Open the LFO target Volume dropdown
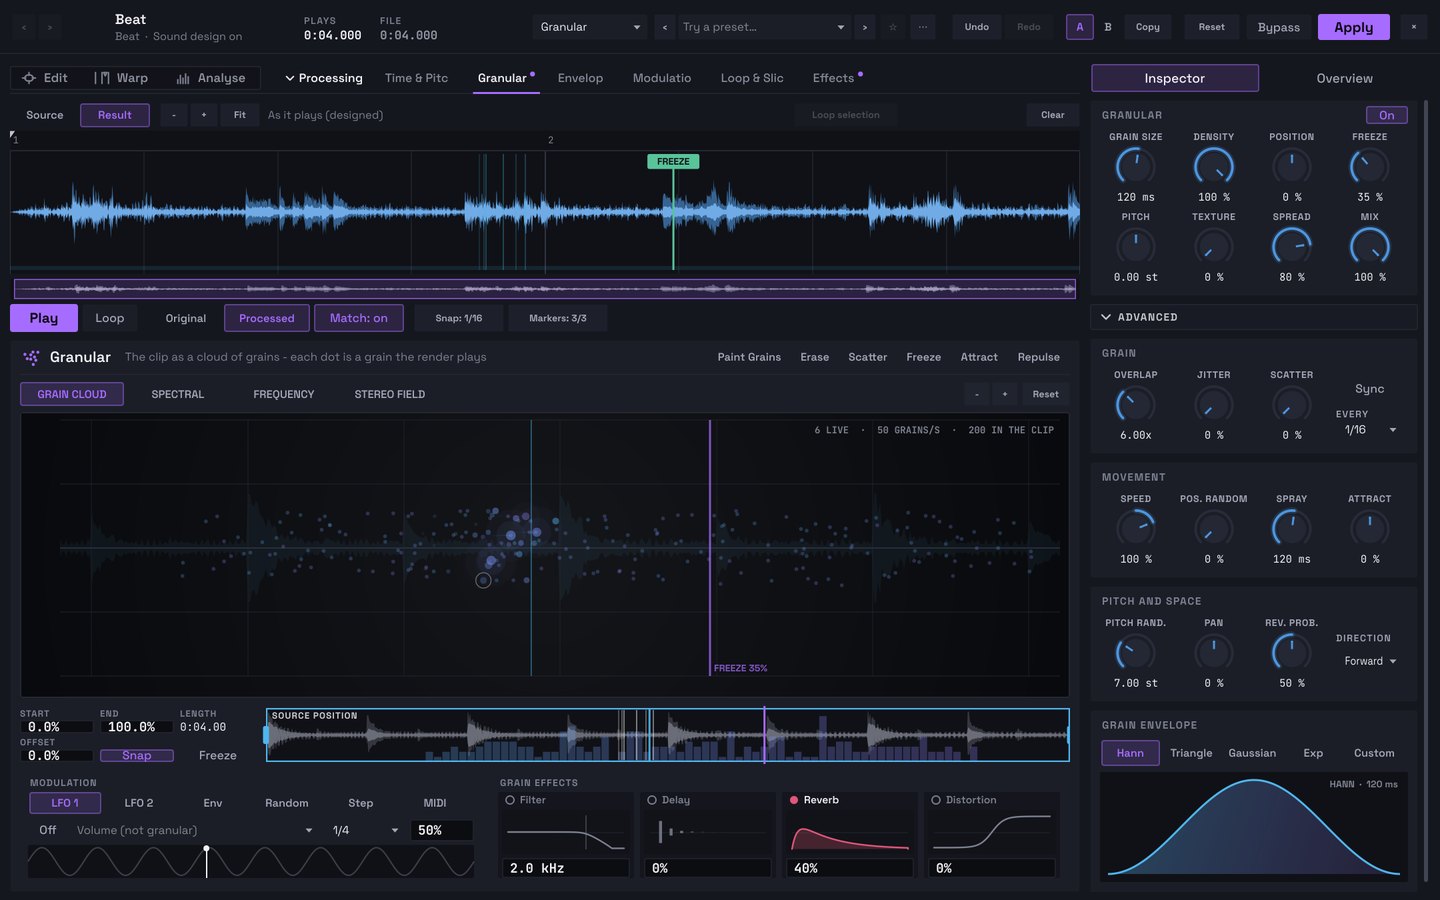 click(x=195, y=830)
